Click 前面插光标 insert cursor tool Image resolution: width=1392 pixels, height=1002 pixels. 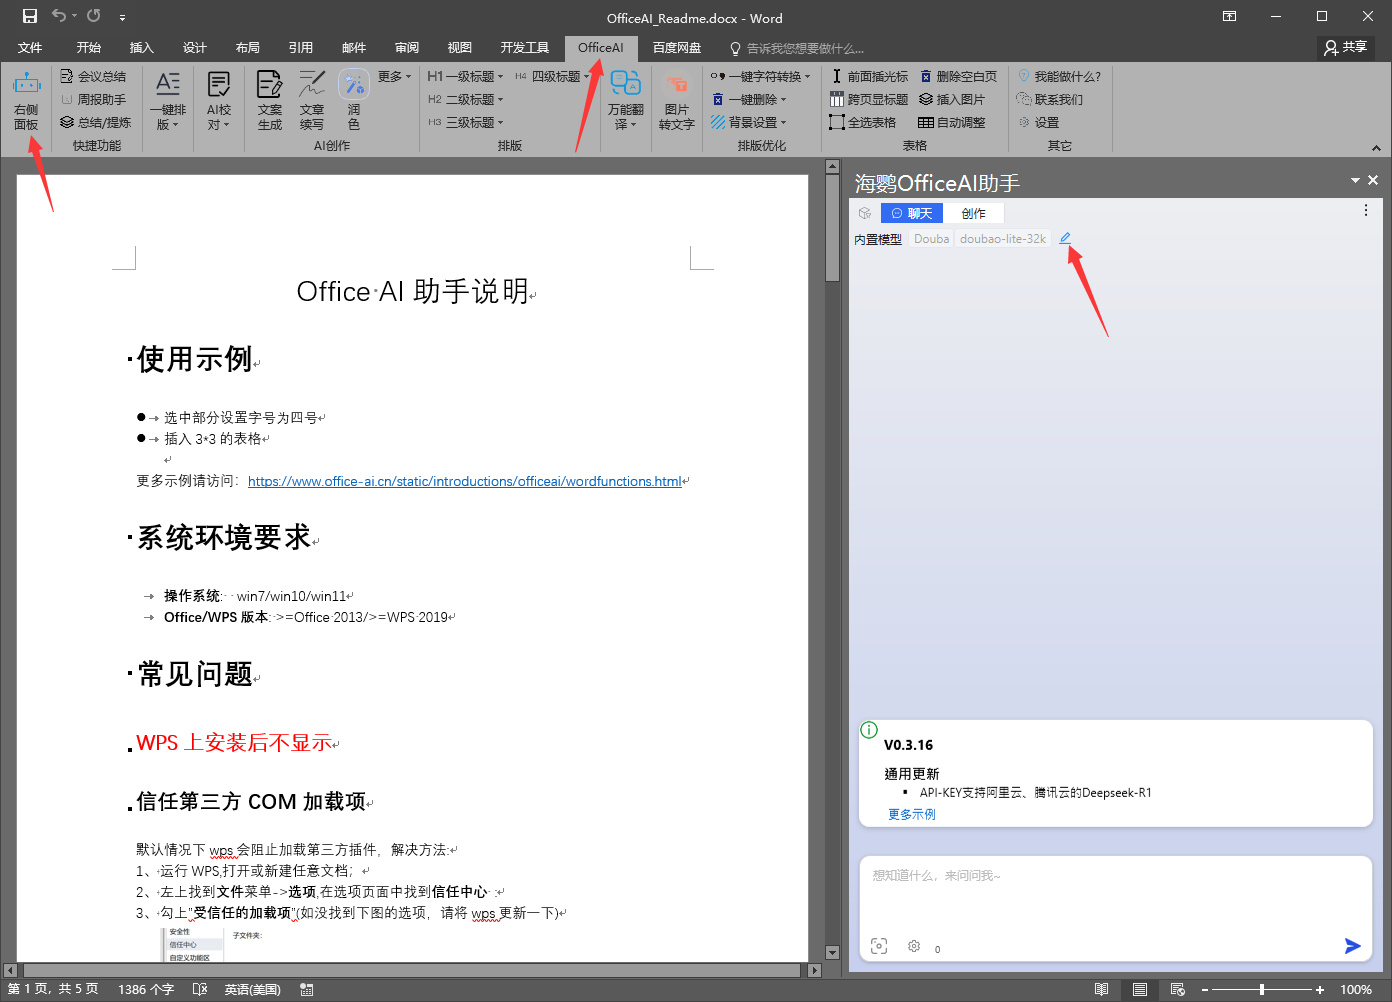tap(869, 76)
